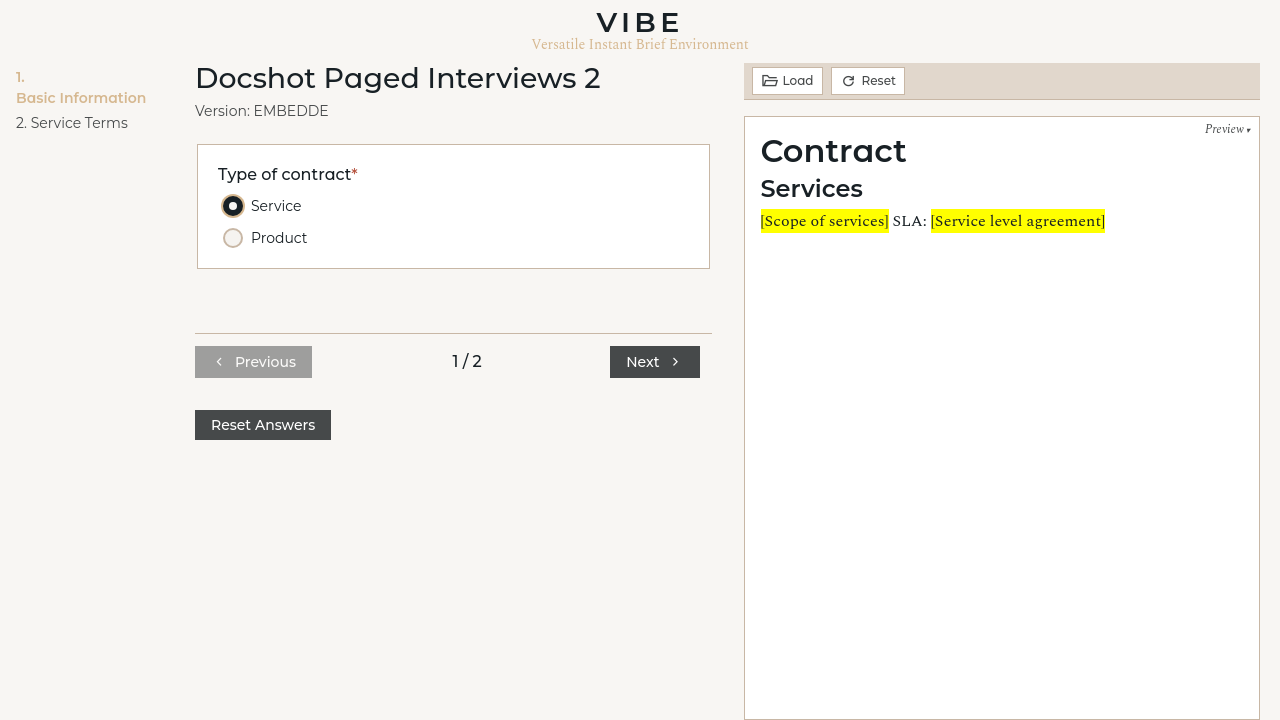
Task: Click the Versatile Instant Brief Environment tagline
Action: [x=639, y=45]
